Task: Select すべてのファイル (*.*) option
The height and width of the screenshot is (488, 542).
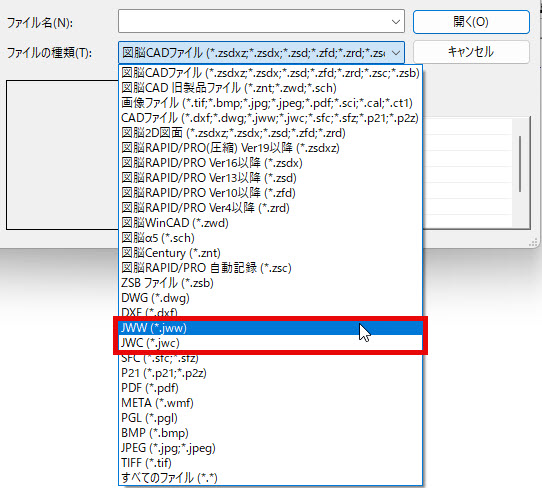Action: (270, 478)
